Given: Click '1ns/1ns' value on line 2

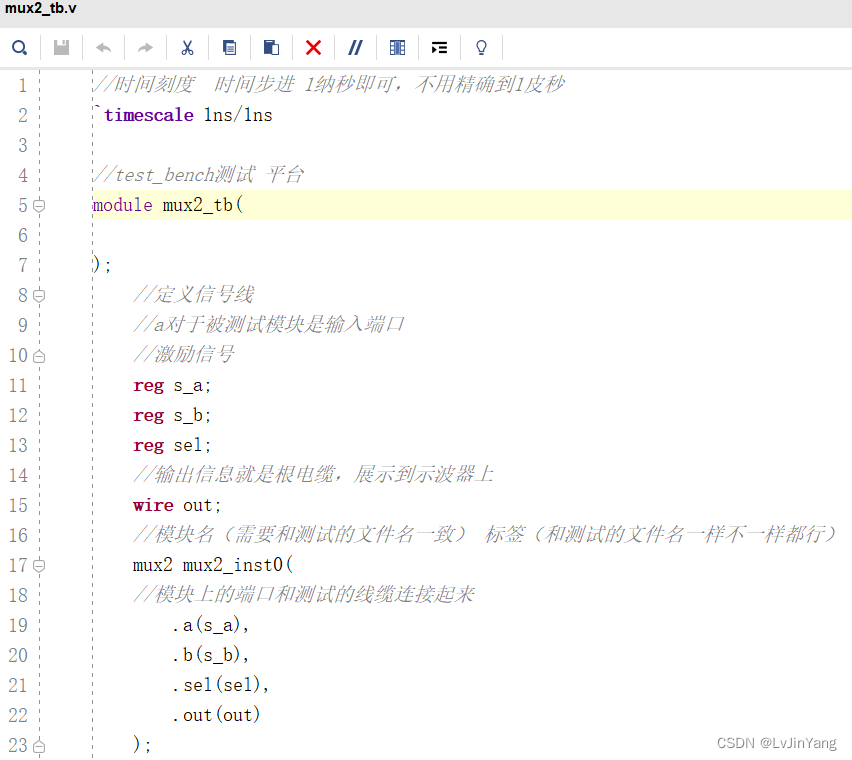Looking at the screenshot, I should click(238, 115).
